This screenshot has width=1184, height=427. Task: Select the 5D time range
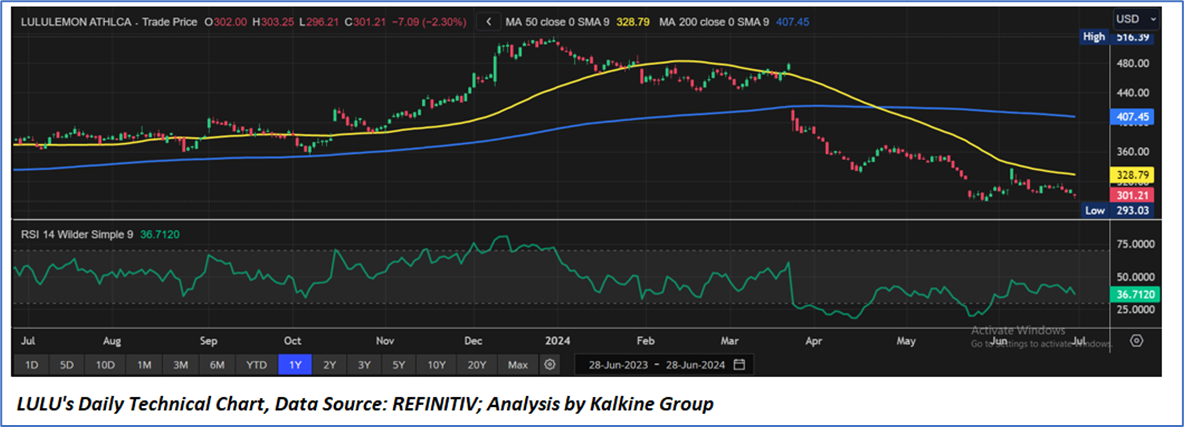[x=66, y=365]
